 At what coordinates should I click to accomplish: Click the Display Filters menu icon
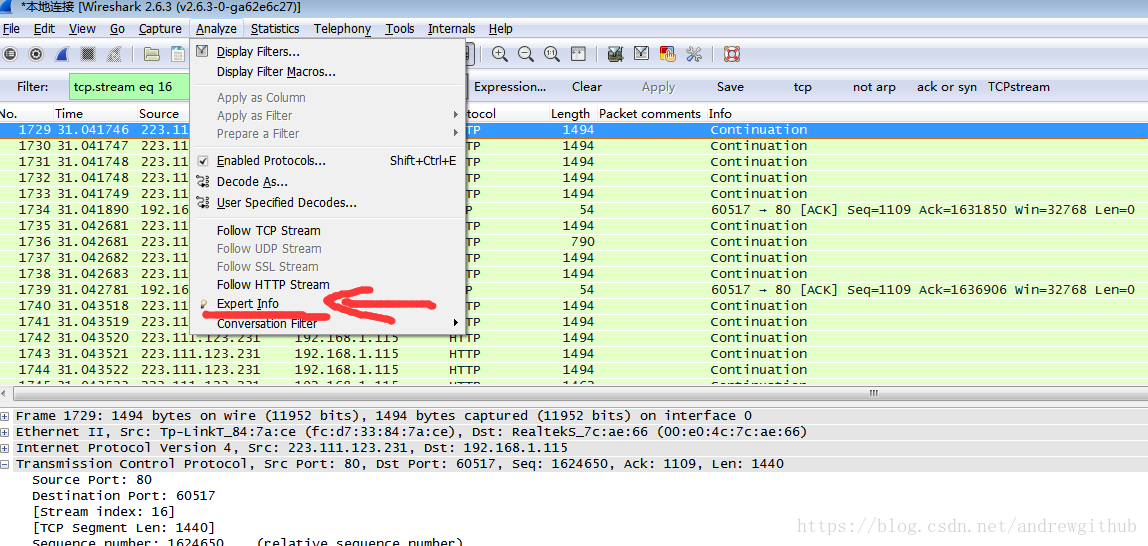click(203, 51)
